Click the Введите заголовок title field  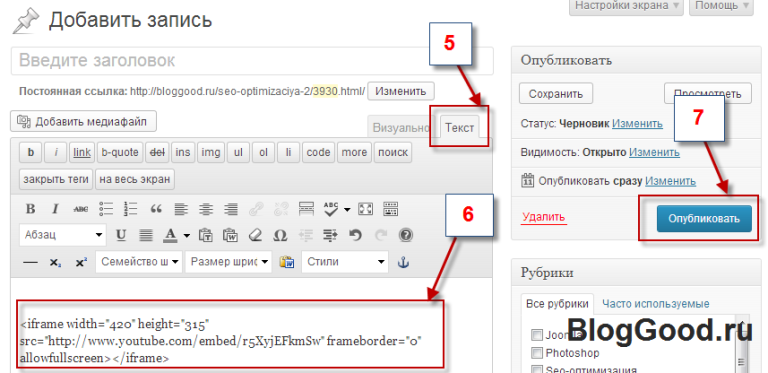(252, 61)
